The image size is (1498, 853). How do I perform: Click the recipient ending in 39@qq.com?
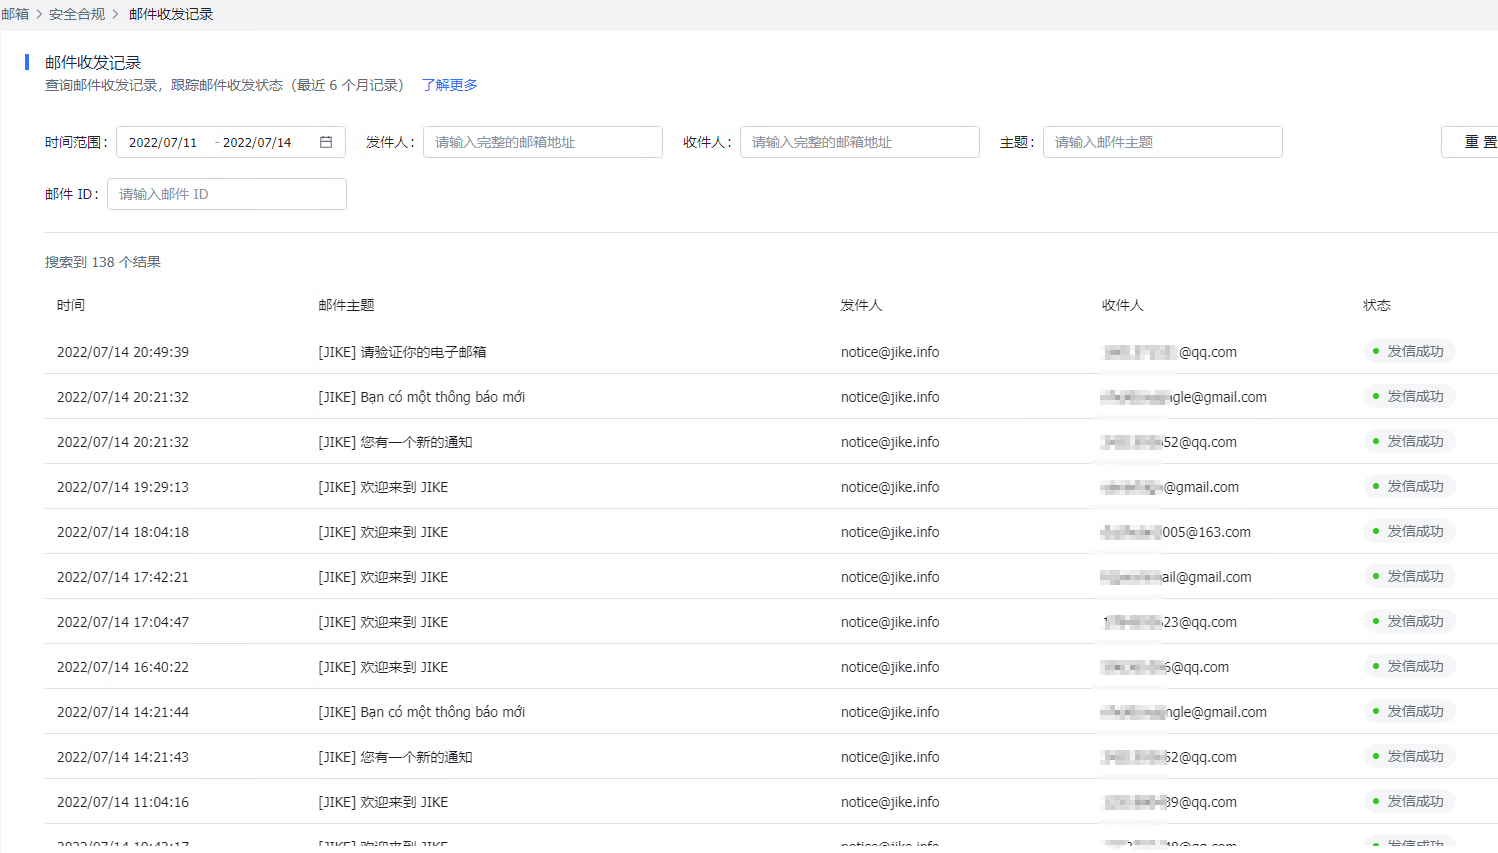point(1169,802)
